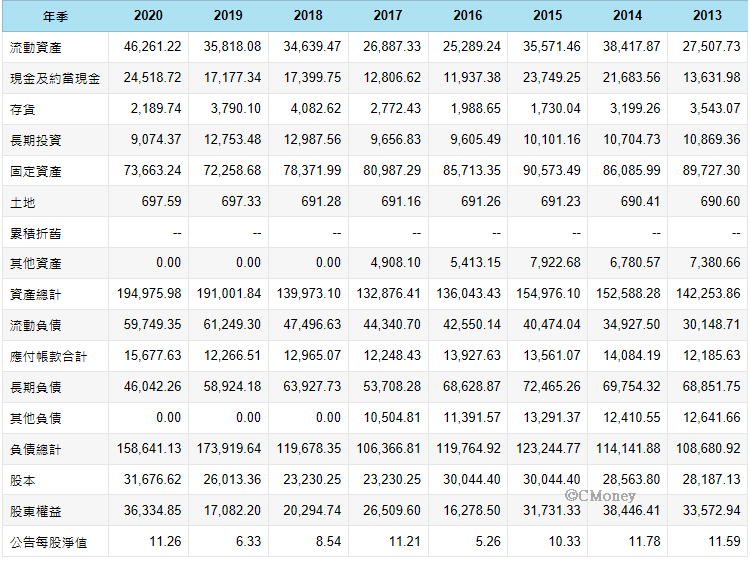Image resolution: width=750 pixels, height=574 pixels.
Task: Select the 現金及約當現金 row label
Action: point(55,78)
